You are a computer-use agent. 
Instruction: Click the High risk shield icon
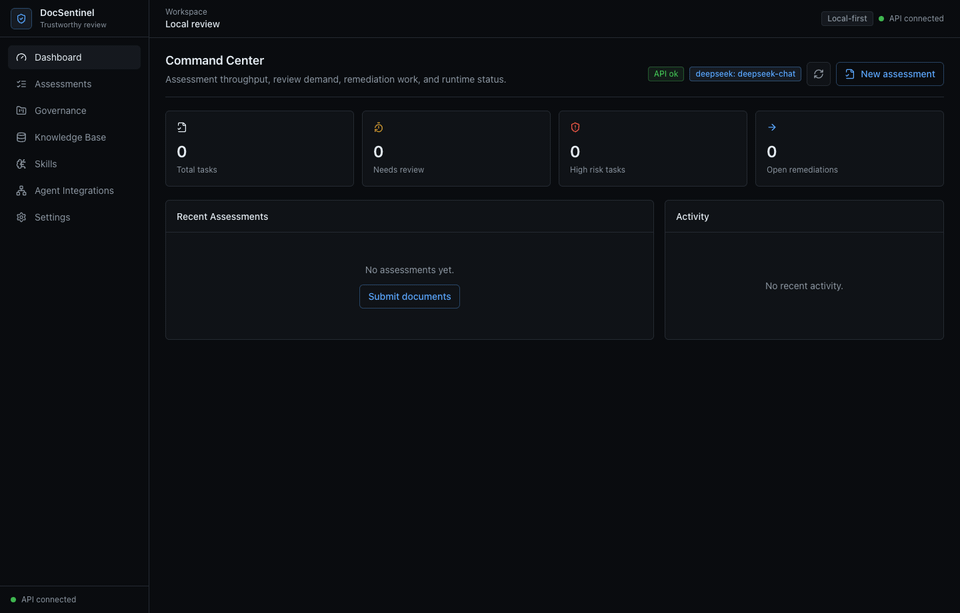coord(575,127)
